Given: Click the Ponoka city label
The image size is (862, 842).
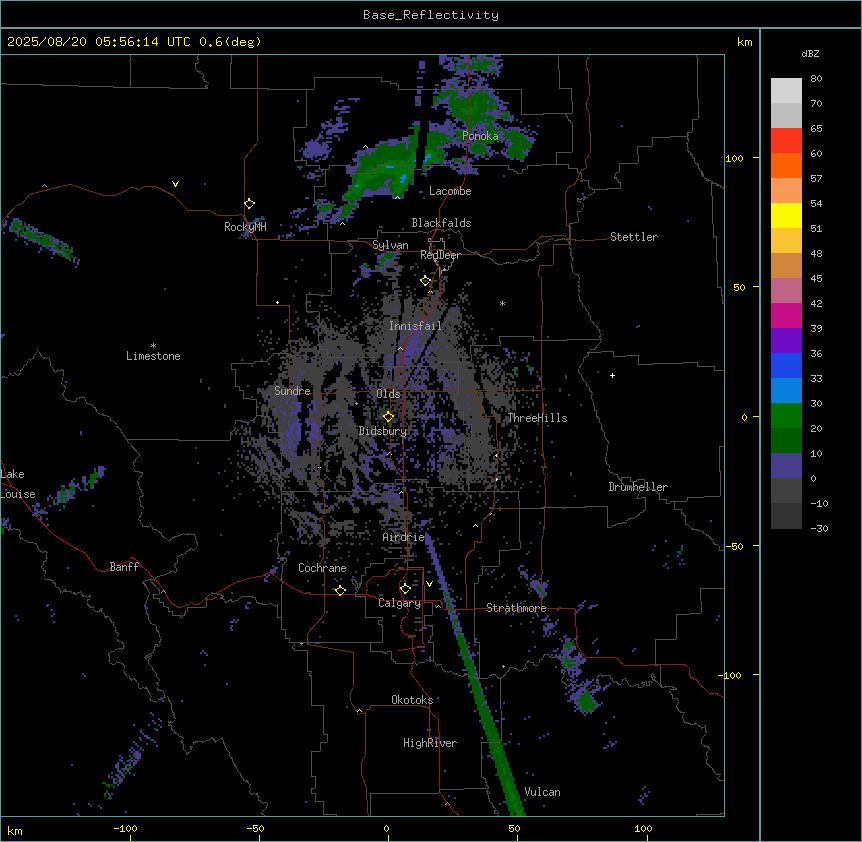Looking at the screenshot, I should point(480,136).
